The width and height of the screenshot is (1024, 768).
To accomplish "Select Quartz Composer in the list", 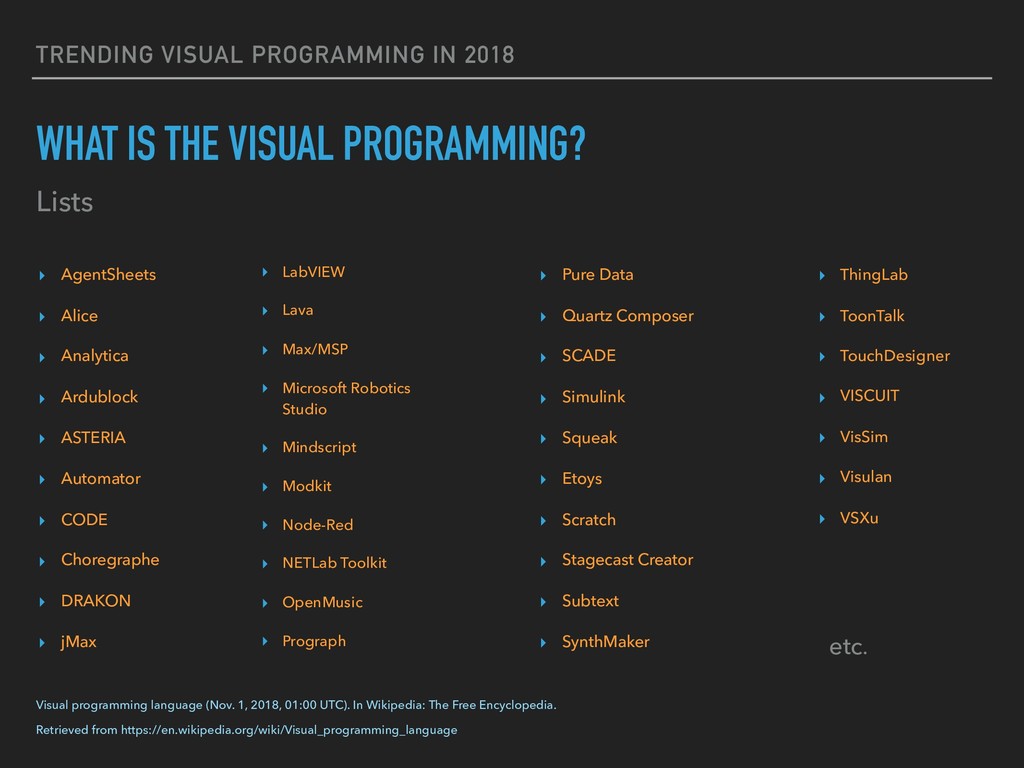I will tap(628, 316).
